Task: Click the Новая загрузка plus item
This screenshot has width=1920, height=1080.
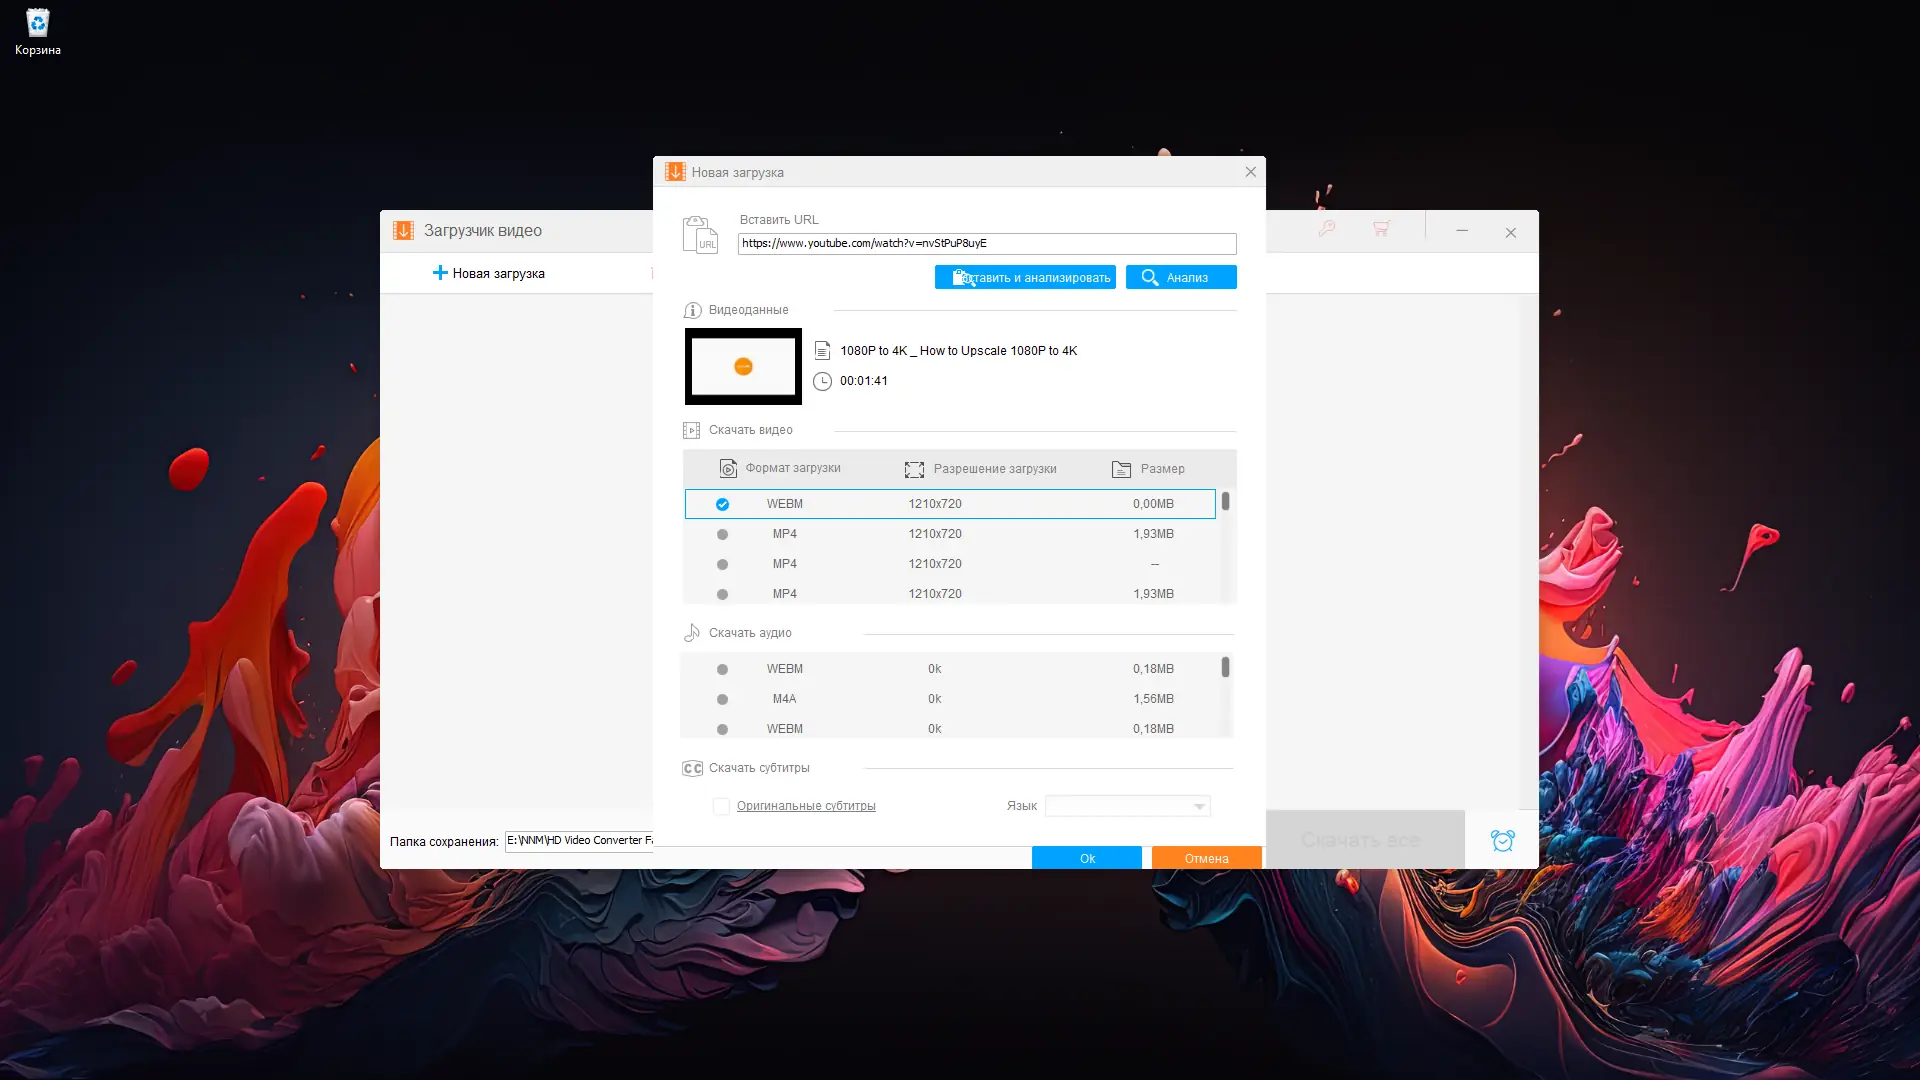Action: tap(489, 273)
